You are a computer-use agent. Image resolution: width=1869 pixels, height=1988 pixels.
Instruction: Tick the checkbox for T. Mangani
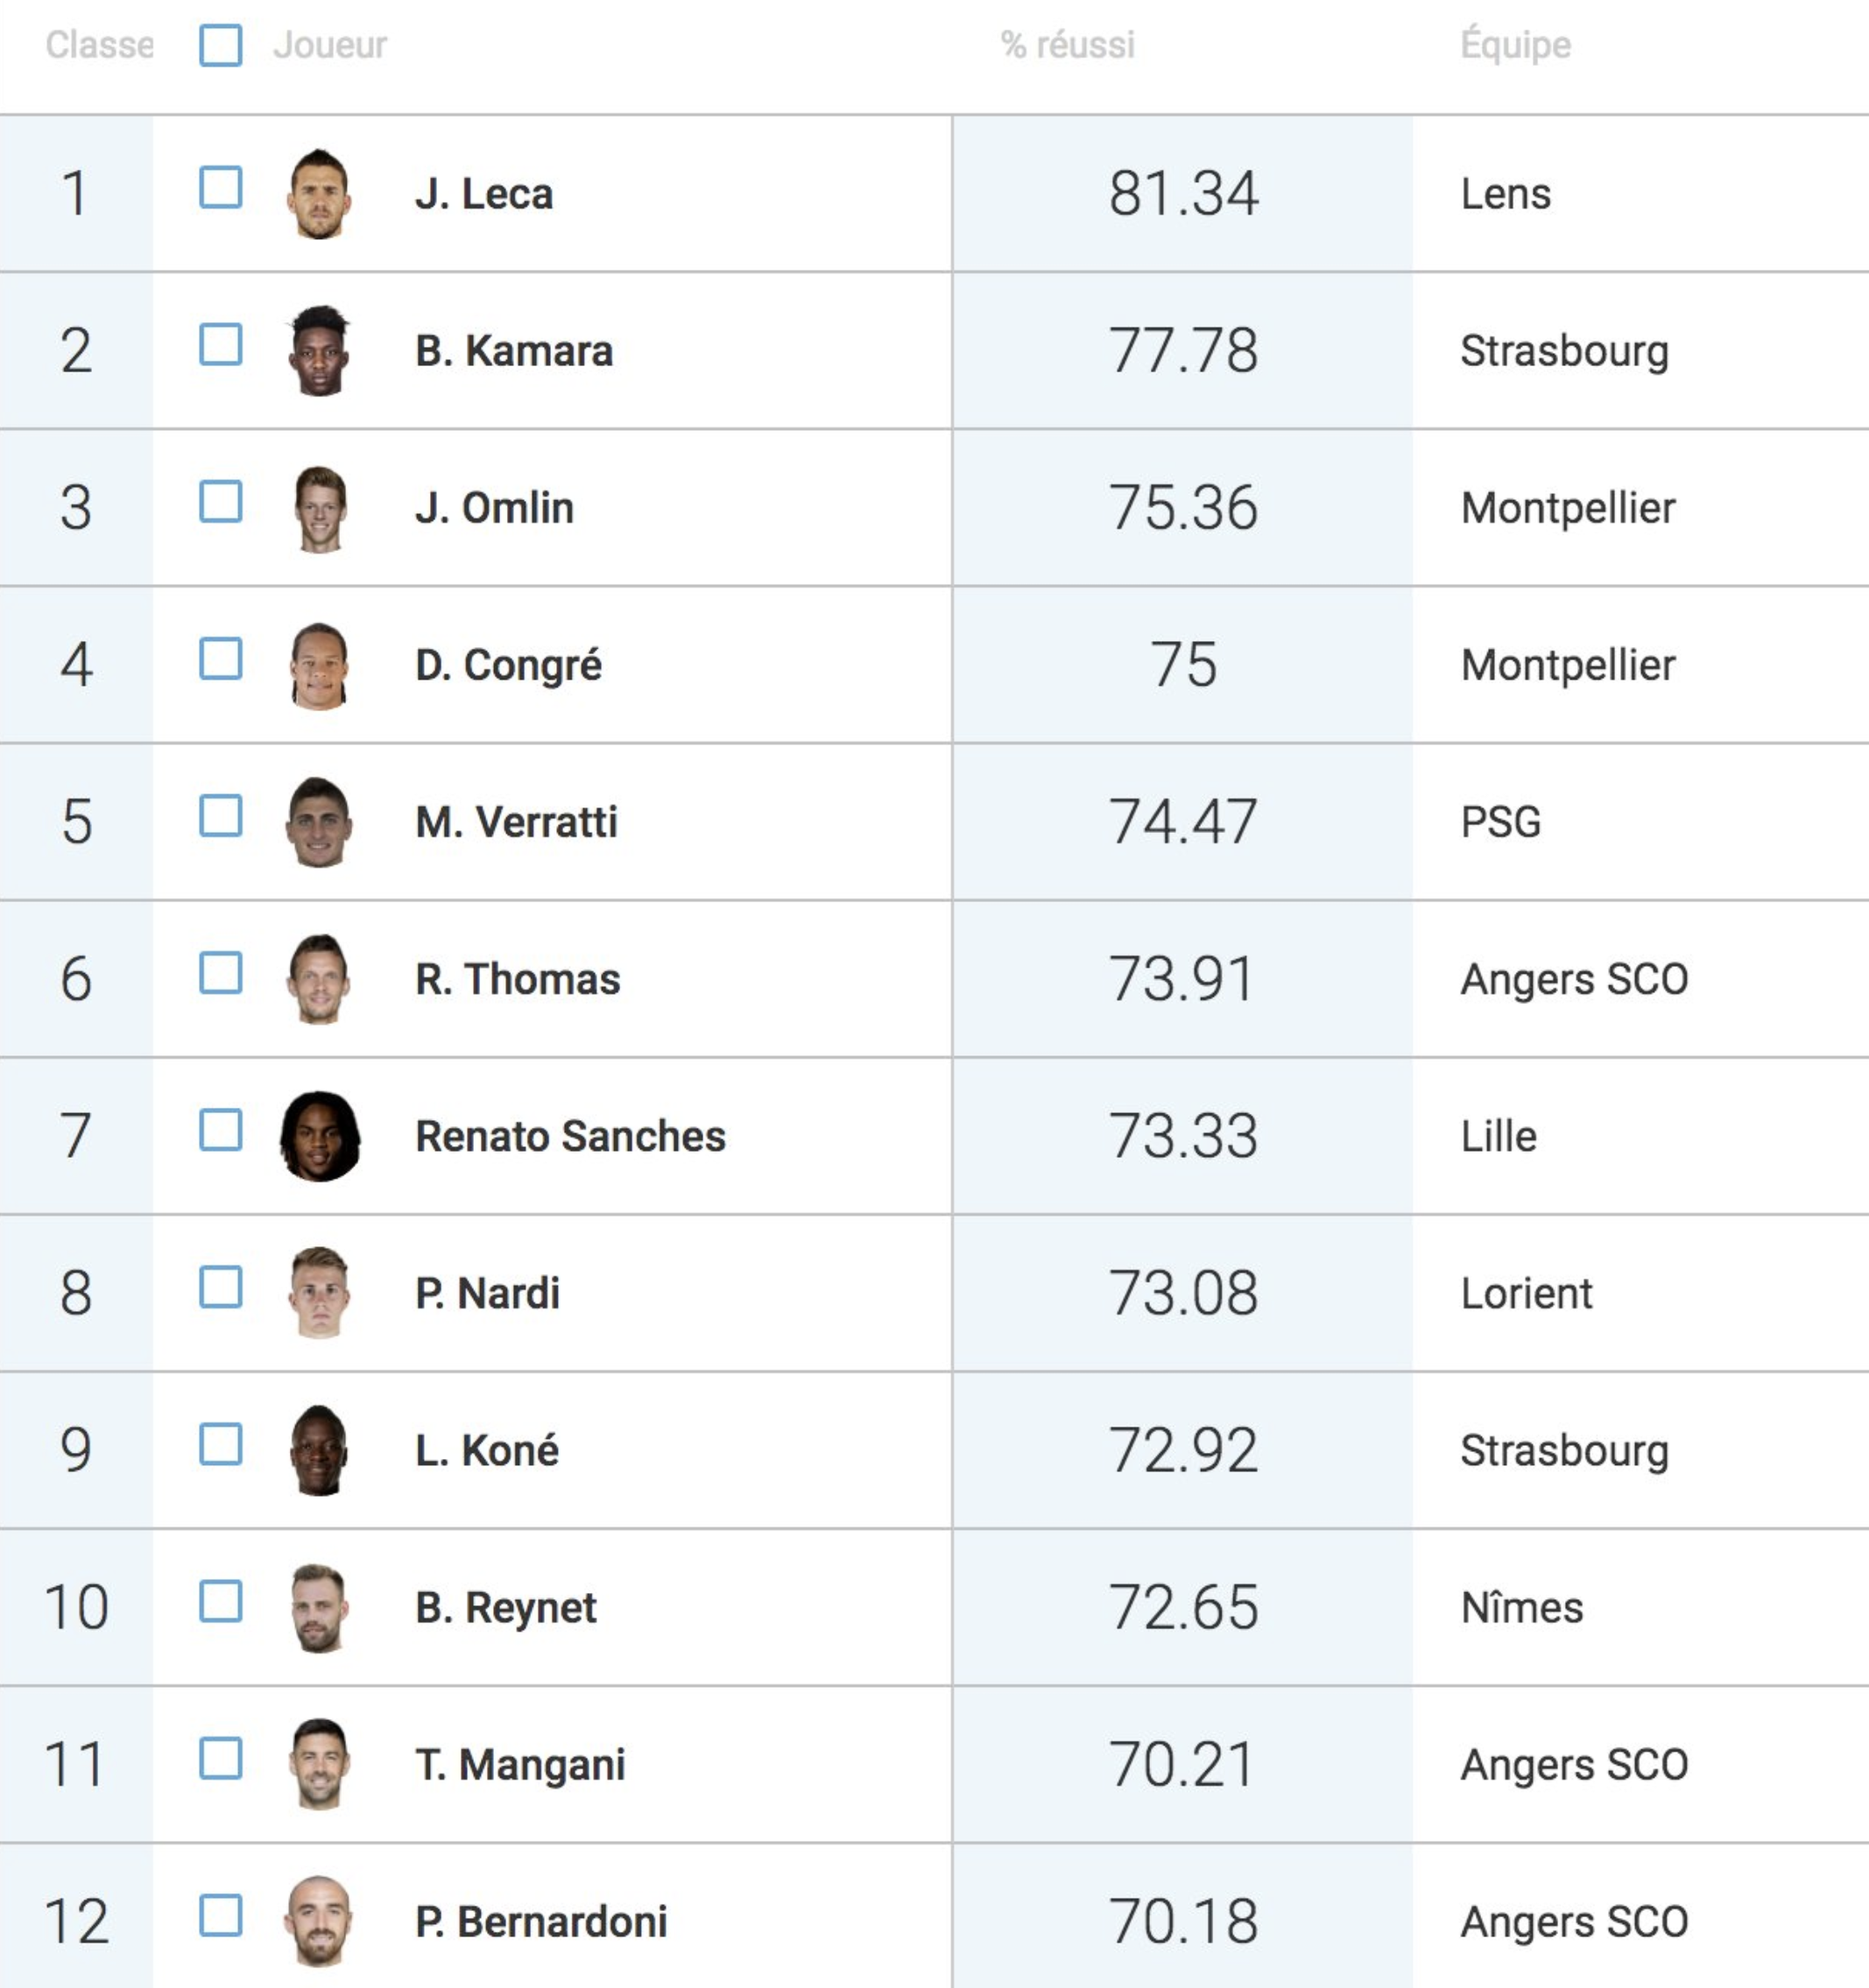pos(221,1758)
